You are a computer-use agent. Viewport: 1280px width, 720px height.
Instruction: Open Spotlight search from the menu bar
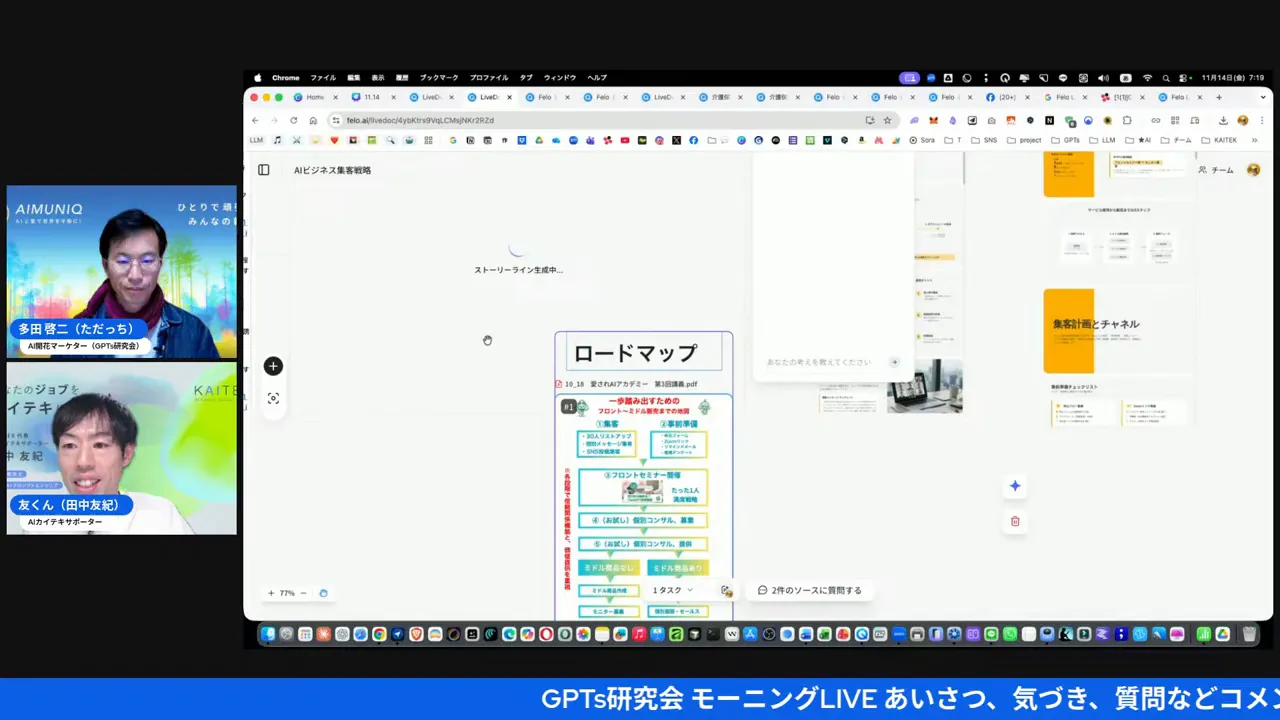tap(1165, 77)
